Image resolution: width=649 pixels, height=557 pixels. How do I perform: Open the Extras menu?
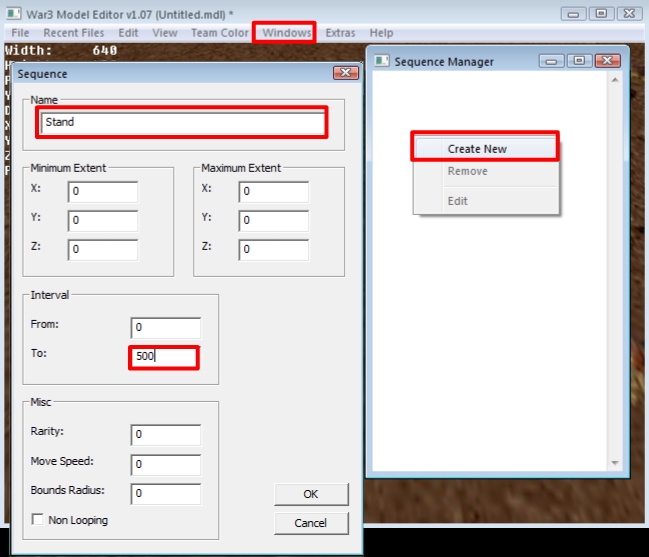pyautogui.click(x=340, y=33)
